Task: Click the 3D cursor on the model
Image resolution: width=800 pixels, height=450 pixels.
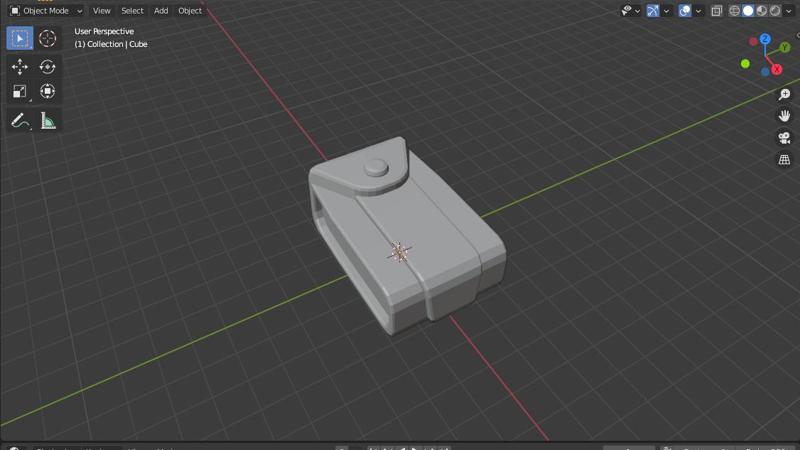Action: click(399, 252)
